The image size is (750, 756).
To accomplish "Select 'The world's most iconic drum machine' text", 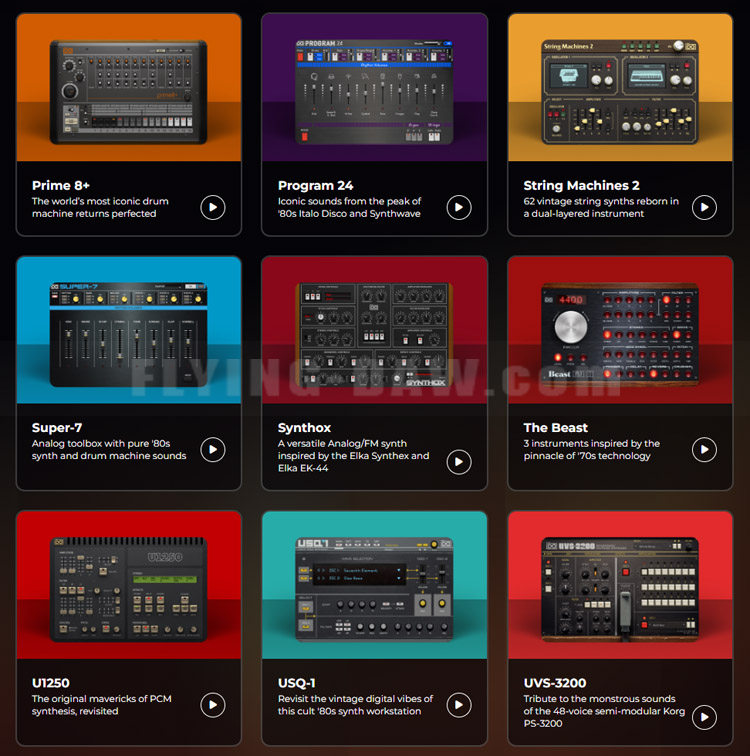I will 100,207.
